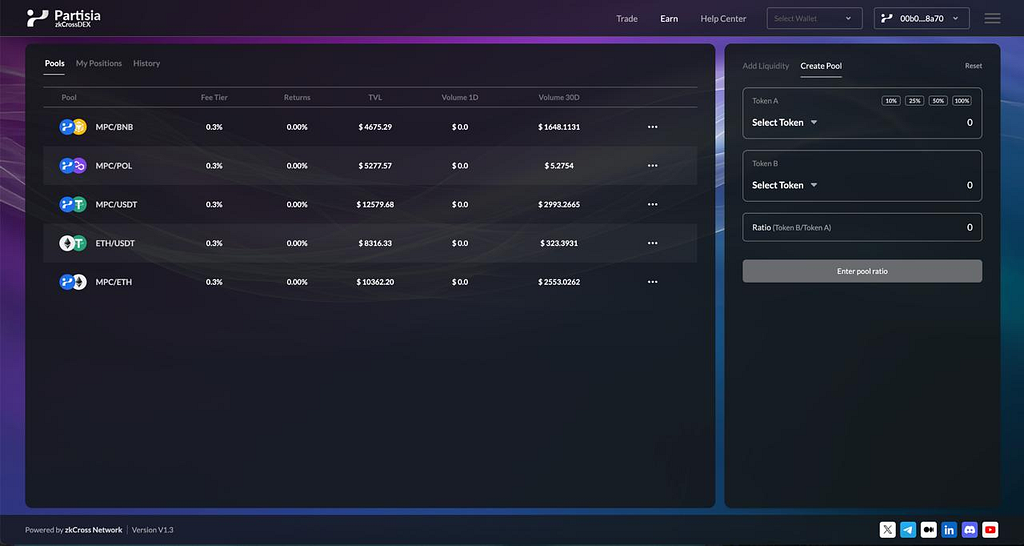The image size is (1024, 546).
Task: Select the Create Pool tab
Action: click(x=821, y=66)
